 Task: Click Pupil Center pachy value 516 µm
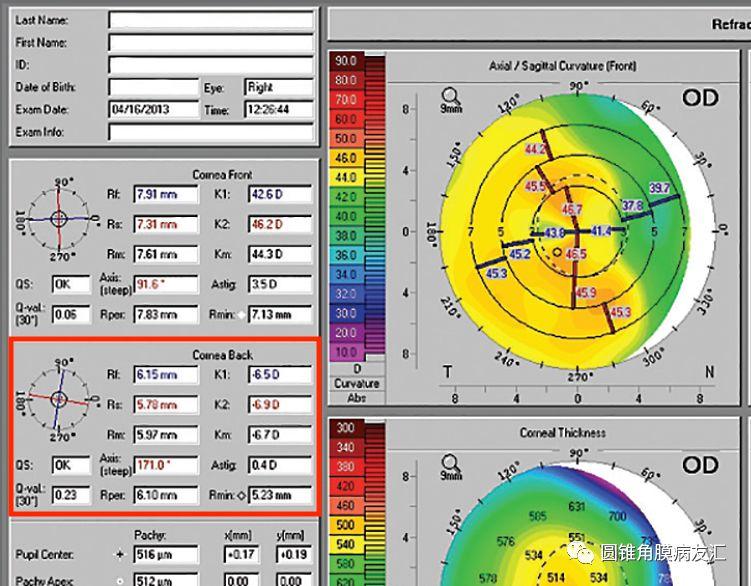tap(166, 555)
